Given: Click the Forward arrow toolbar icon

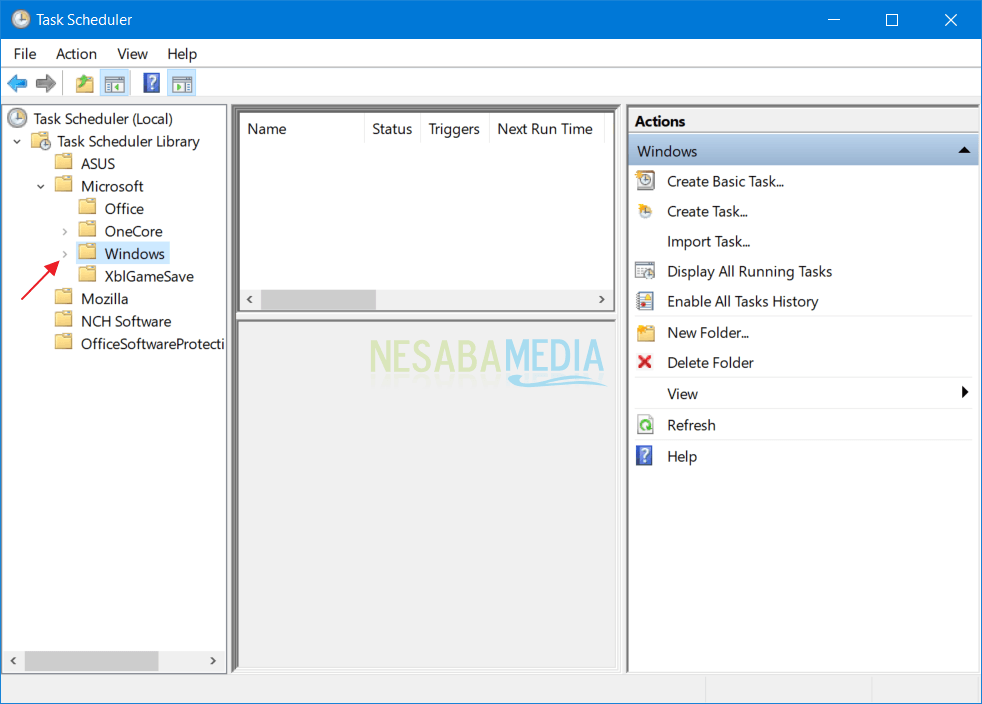Looking at the screenshot, I should pos(45,83).
